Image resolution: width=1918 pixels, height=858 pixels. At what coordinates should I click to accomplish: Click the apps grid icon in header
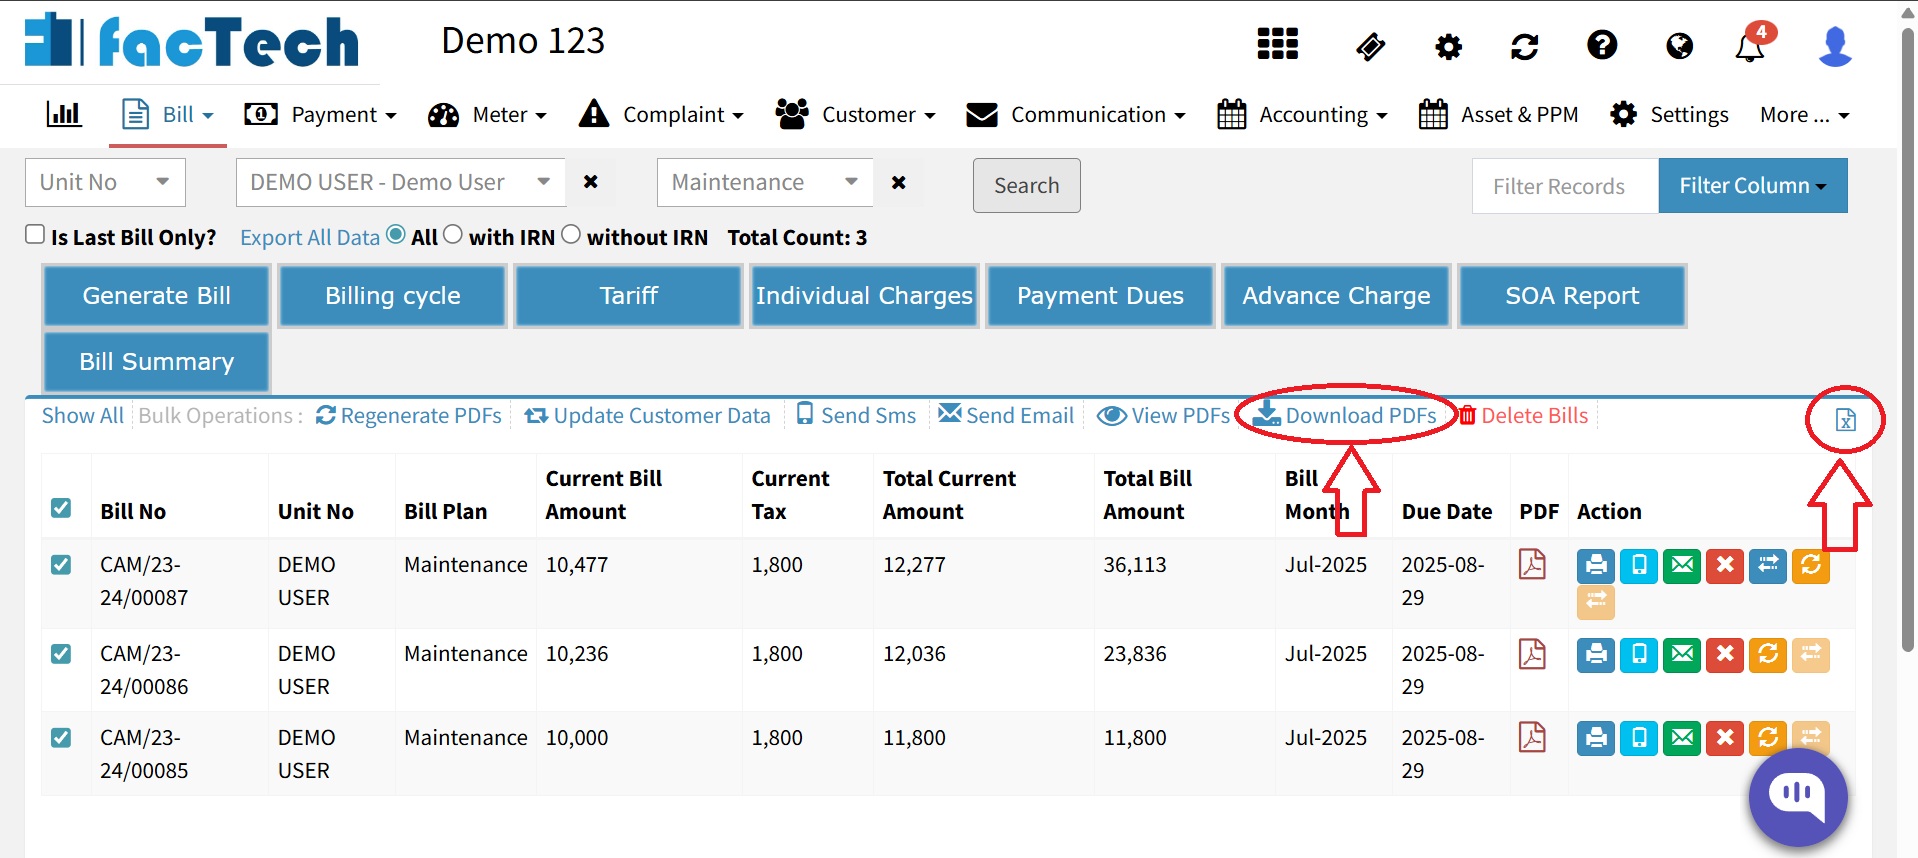point(1277,45)
